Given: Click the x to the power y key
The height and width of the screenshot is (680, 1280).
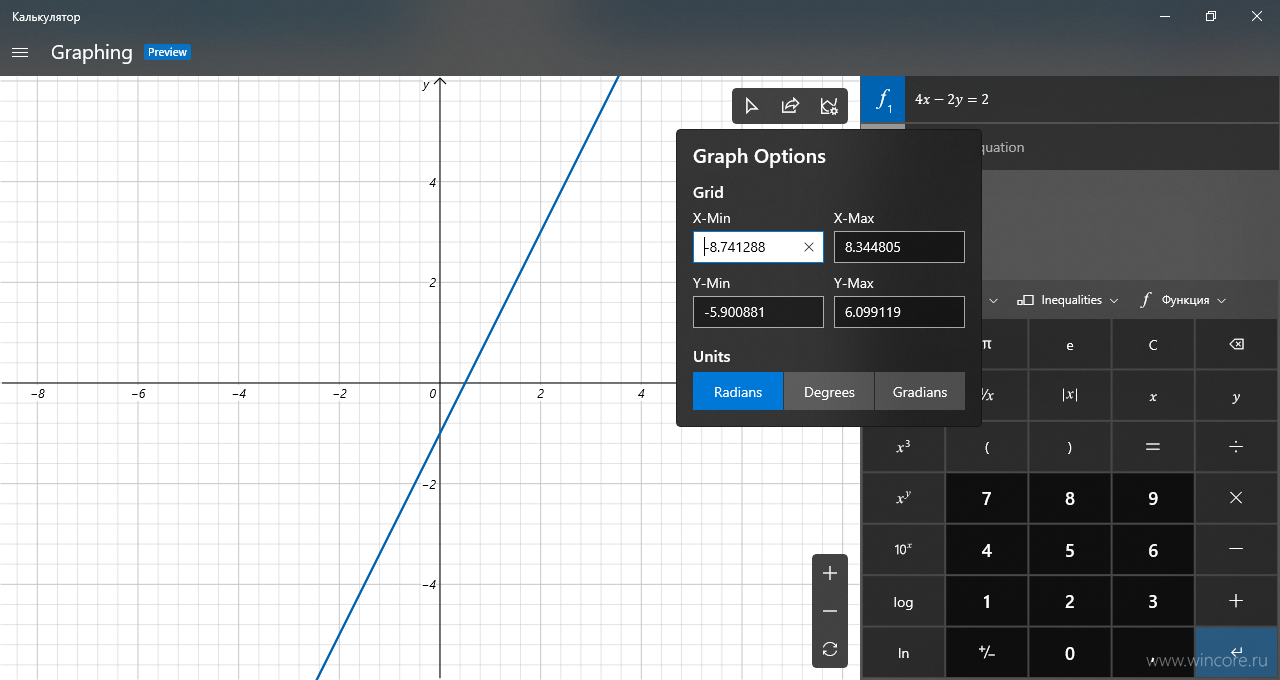Looking at the screenshot, I should tap(903, 498).
